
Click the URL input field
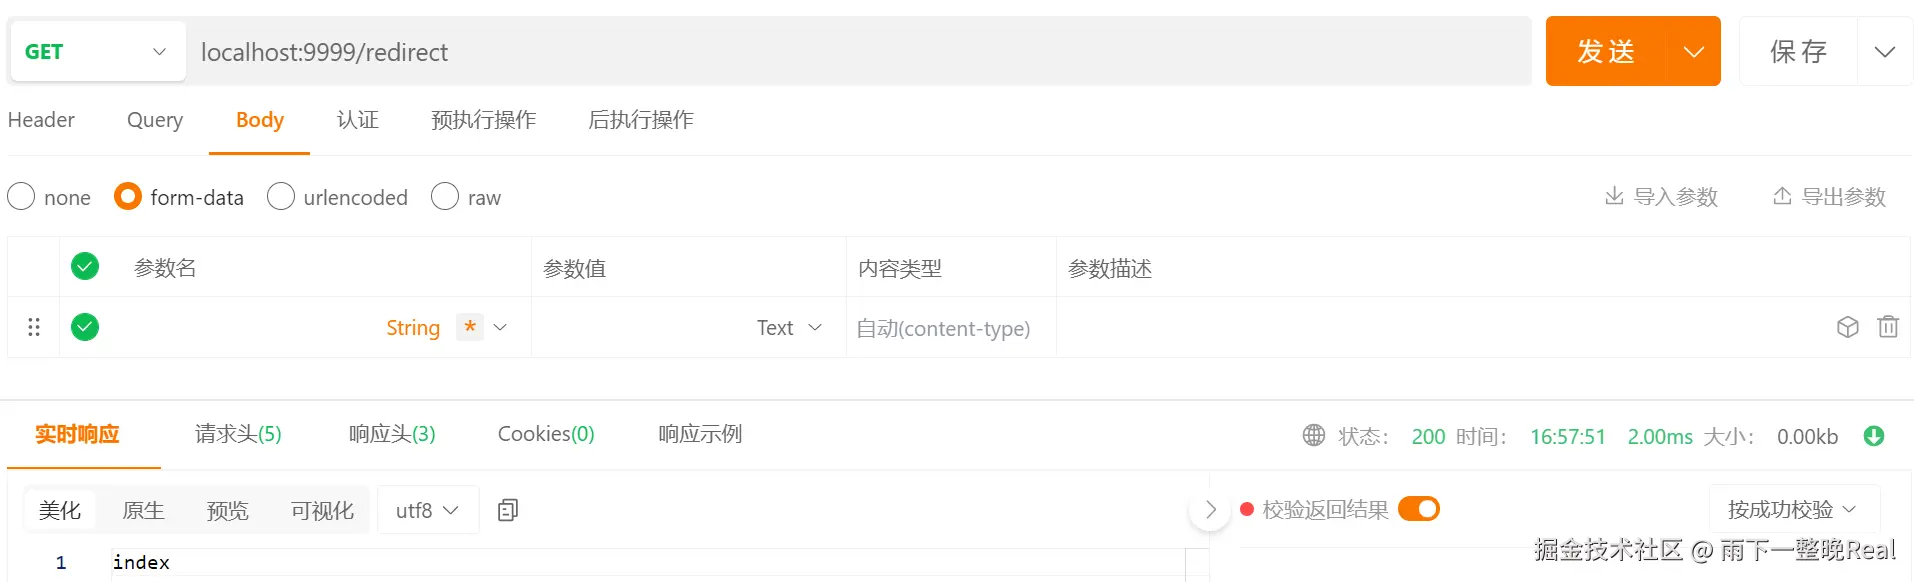860,52
